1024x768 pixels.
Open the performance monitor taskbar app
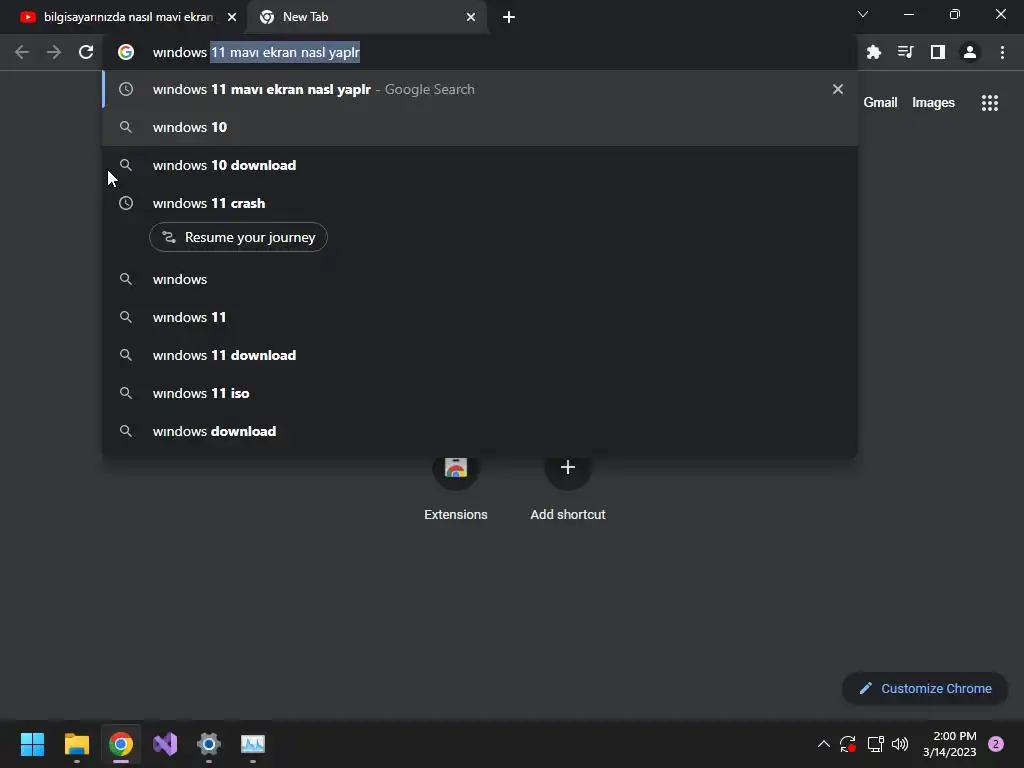[253, 744]
